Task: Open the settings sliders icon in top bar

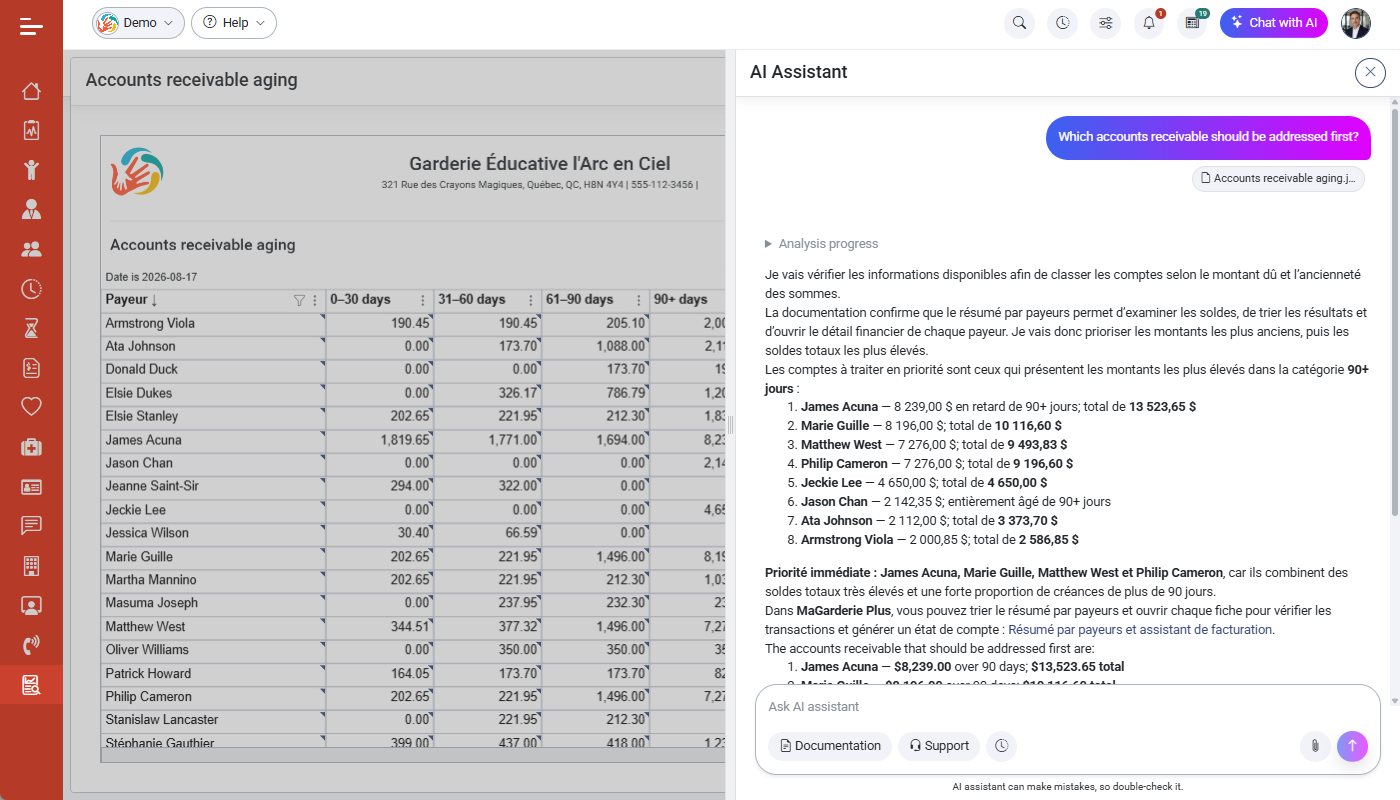Action: click(x=1105, y=23)
